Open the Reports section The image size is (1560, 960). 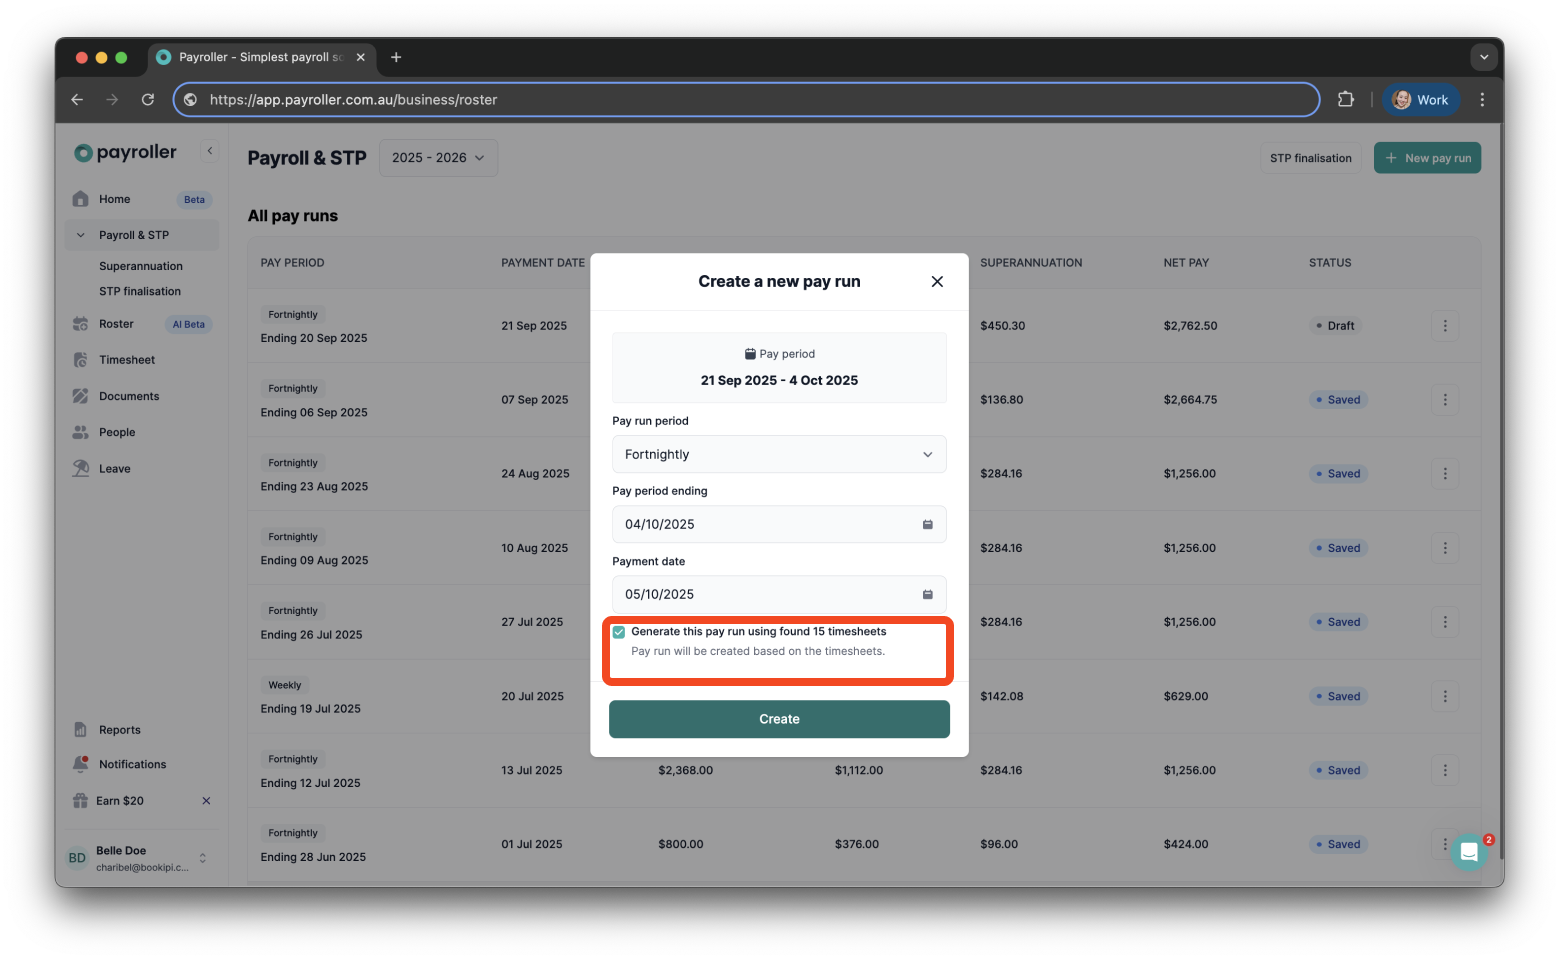(x=120, y=729)
